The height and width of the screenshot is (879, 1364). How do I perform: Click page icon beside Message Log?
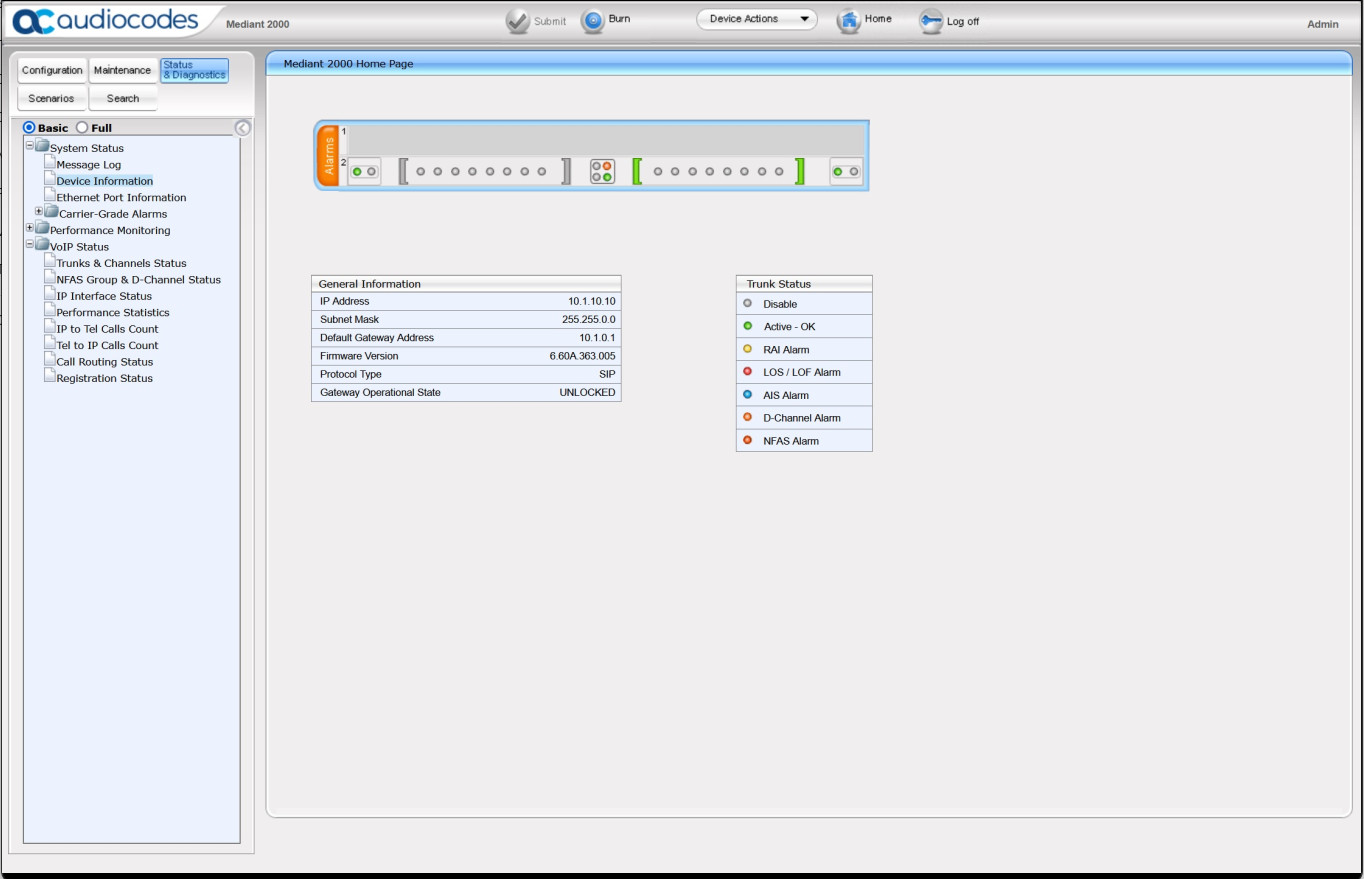point(49,163)
